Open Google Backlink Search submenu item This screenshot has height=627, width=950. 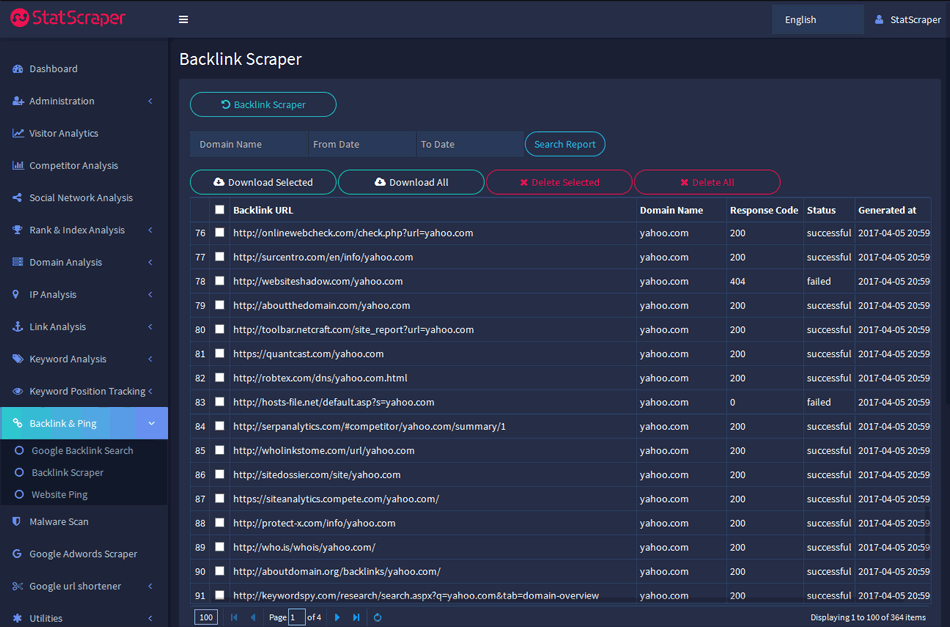pos(82,450)
